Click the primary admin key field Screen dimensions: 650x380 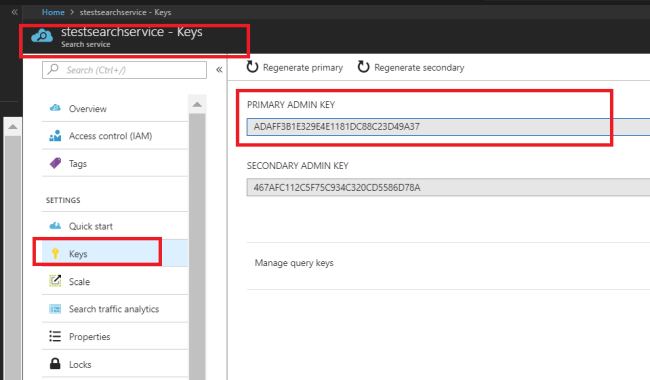[448, 127]
